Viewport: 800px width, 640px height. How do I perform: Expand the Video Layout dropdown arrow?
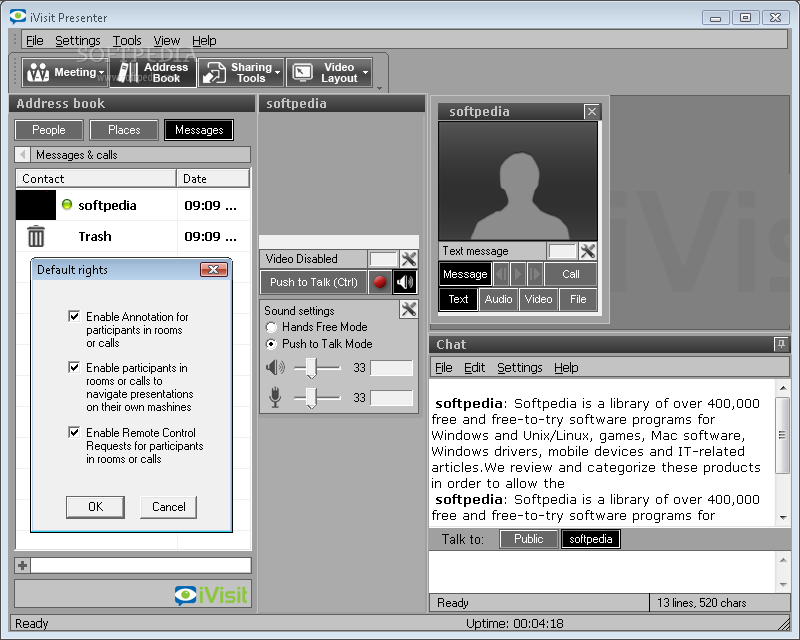click(365, 73)
